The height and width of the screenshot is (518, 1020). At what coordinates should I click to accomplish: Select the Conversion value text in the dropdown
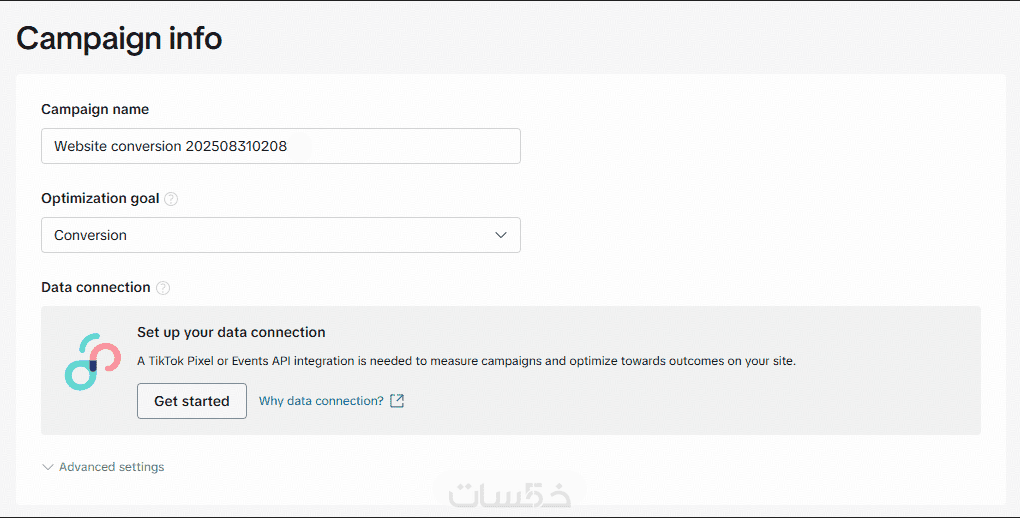91,236
